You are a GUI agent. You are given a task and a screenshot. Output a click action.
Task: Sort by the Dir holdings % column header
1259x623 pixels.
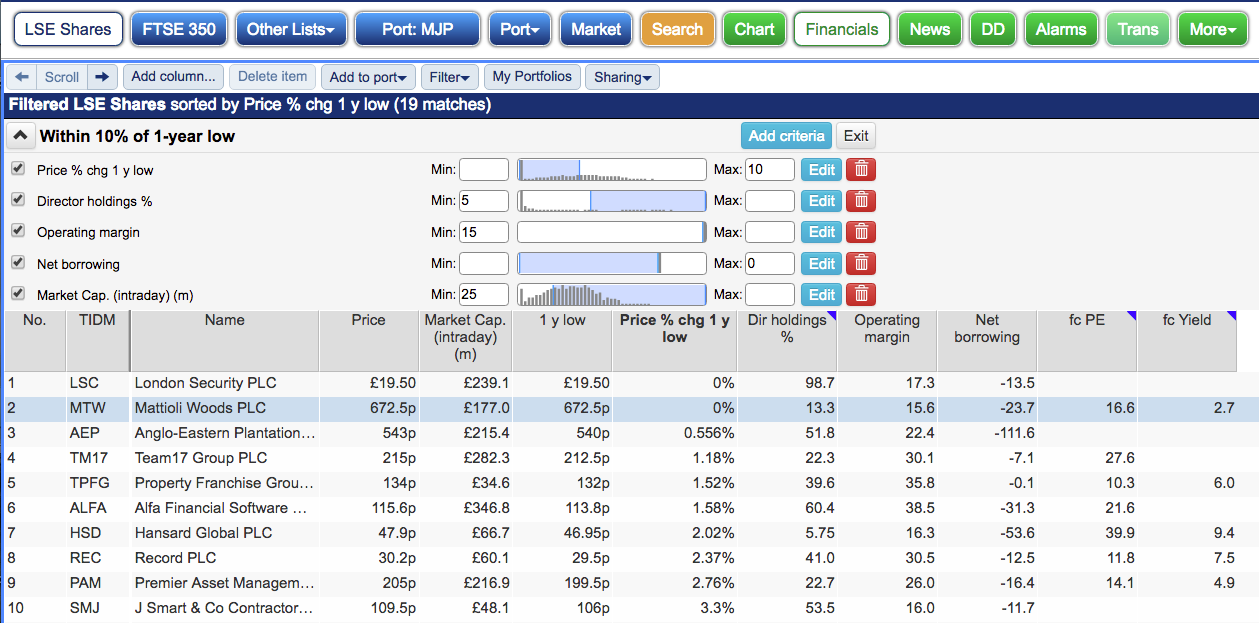click(x=787, y=341)
